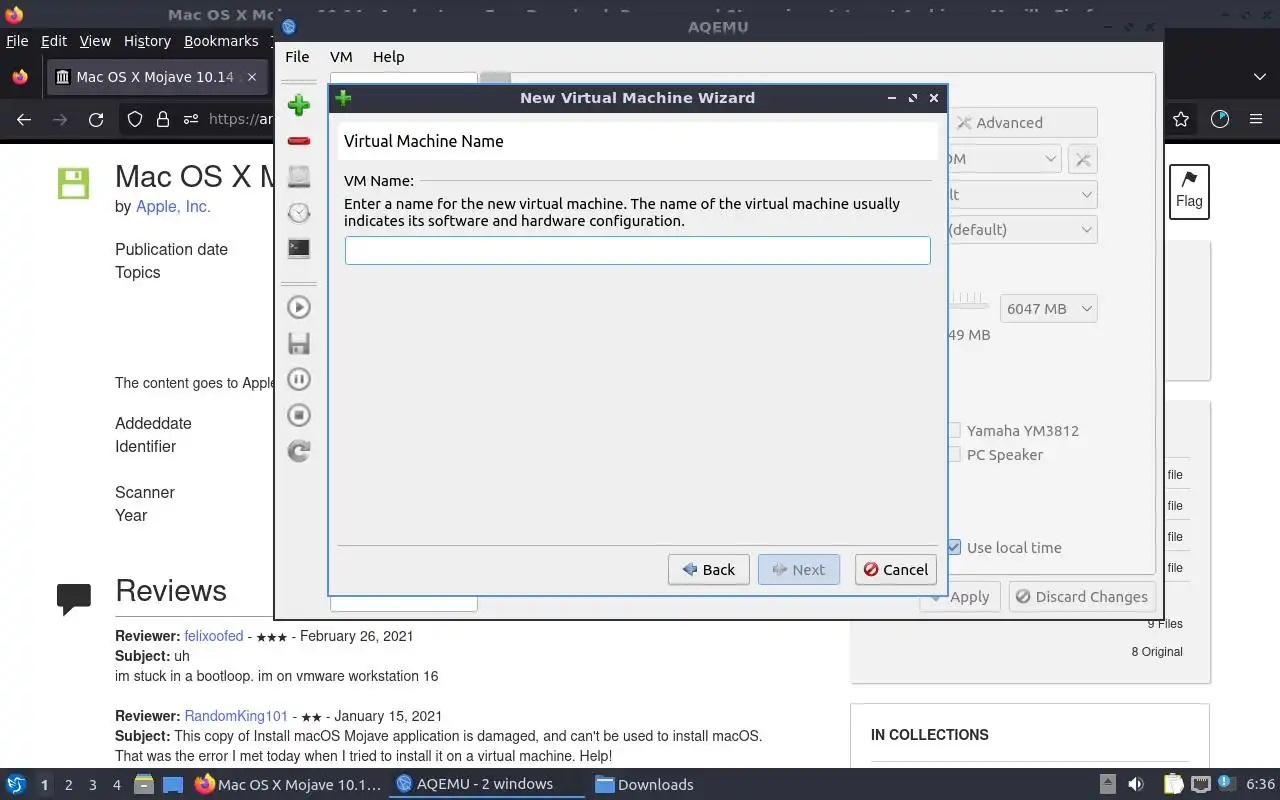Click the tools icon beside the ROM dropdown
Screen dimensions: 1280x800
tap(1082, 159)
